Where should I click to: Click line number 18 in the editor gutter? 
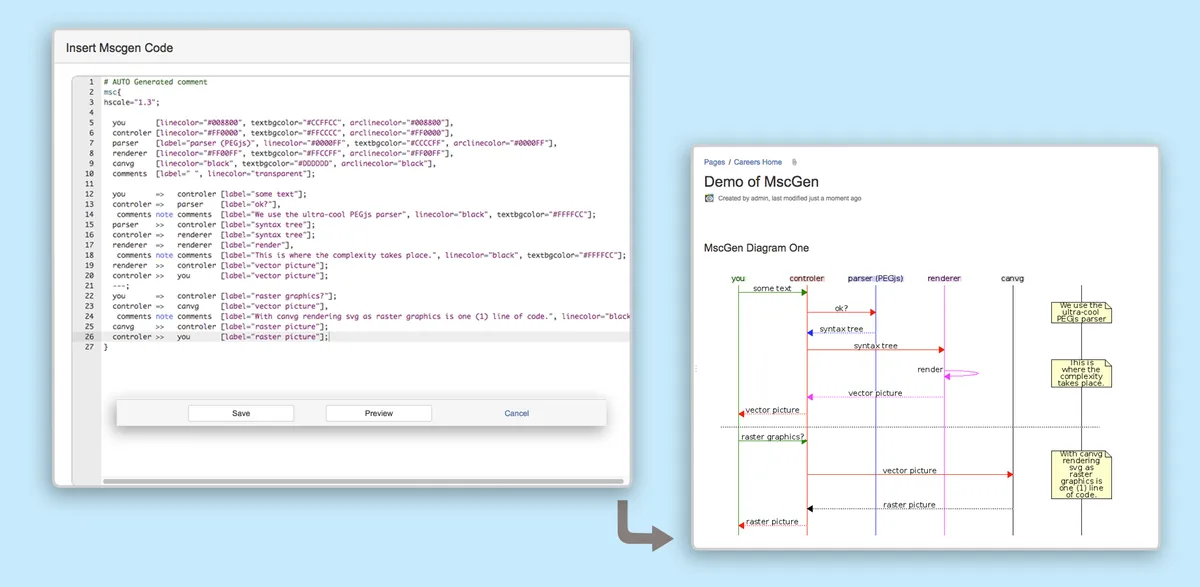(89, 255)
